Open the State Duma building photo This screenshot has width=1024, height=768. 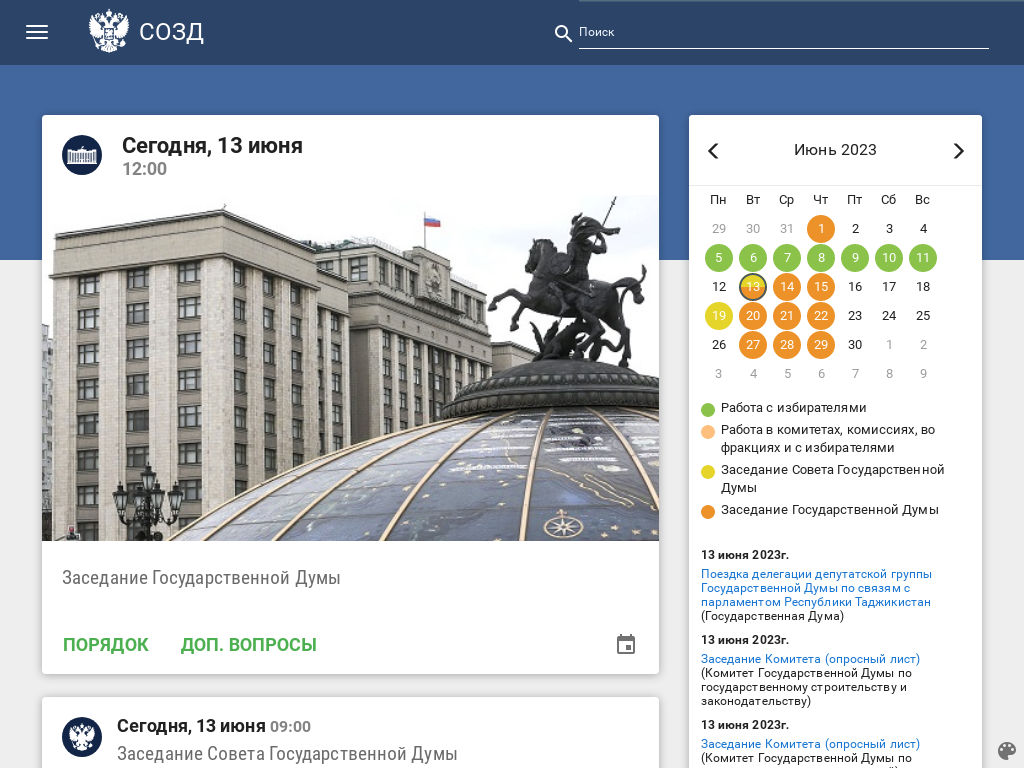tap(351, 367)
